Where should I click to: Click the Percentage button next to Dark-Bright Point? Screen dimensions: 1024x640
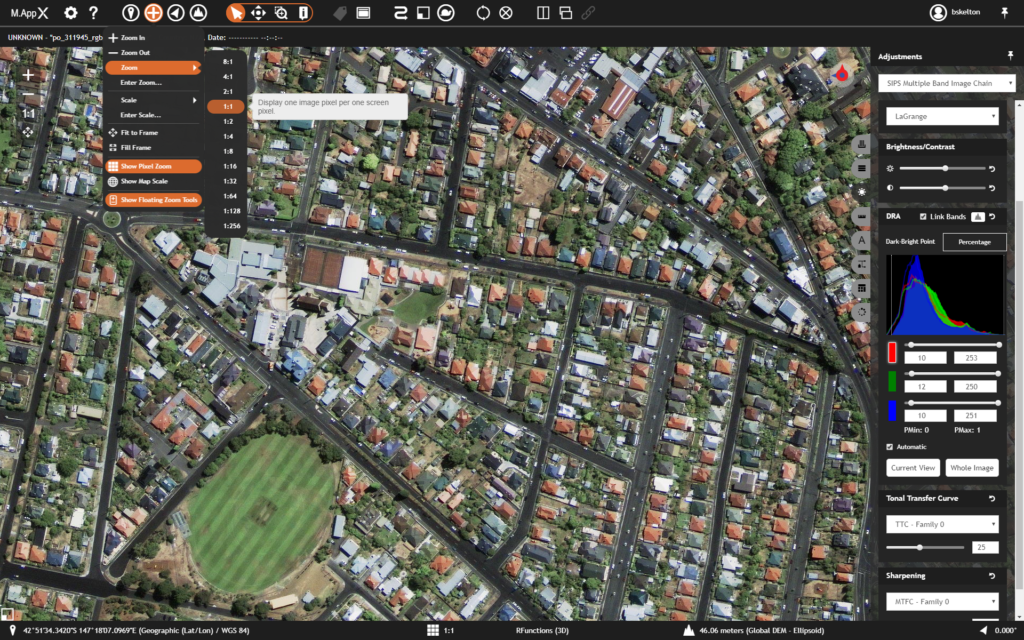click(x=974, y=241)
